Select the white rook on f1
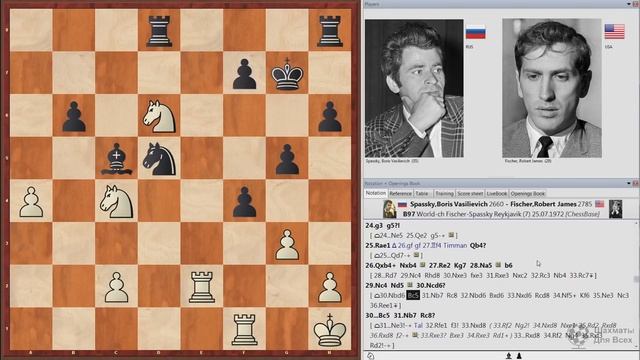The width and height of the screenshot is (640, 360). point(244,330)
